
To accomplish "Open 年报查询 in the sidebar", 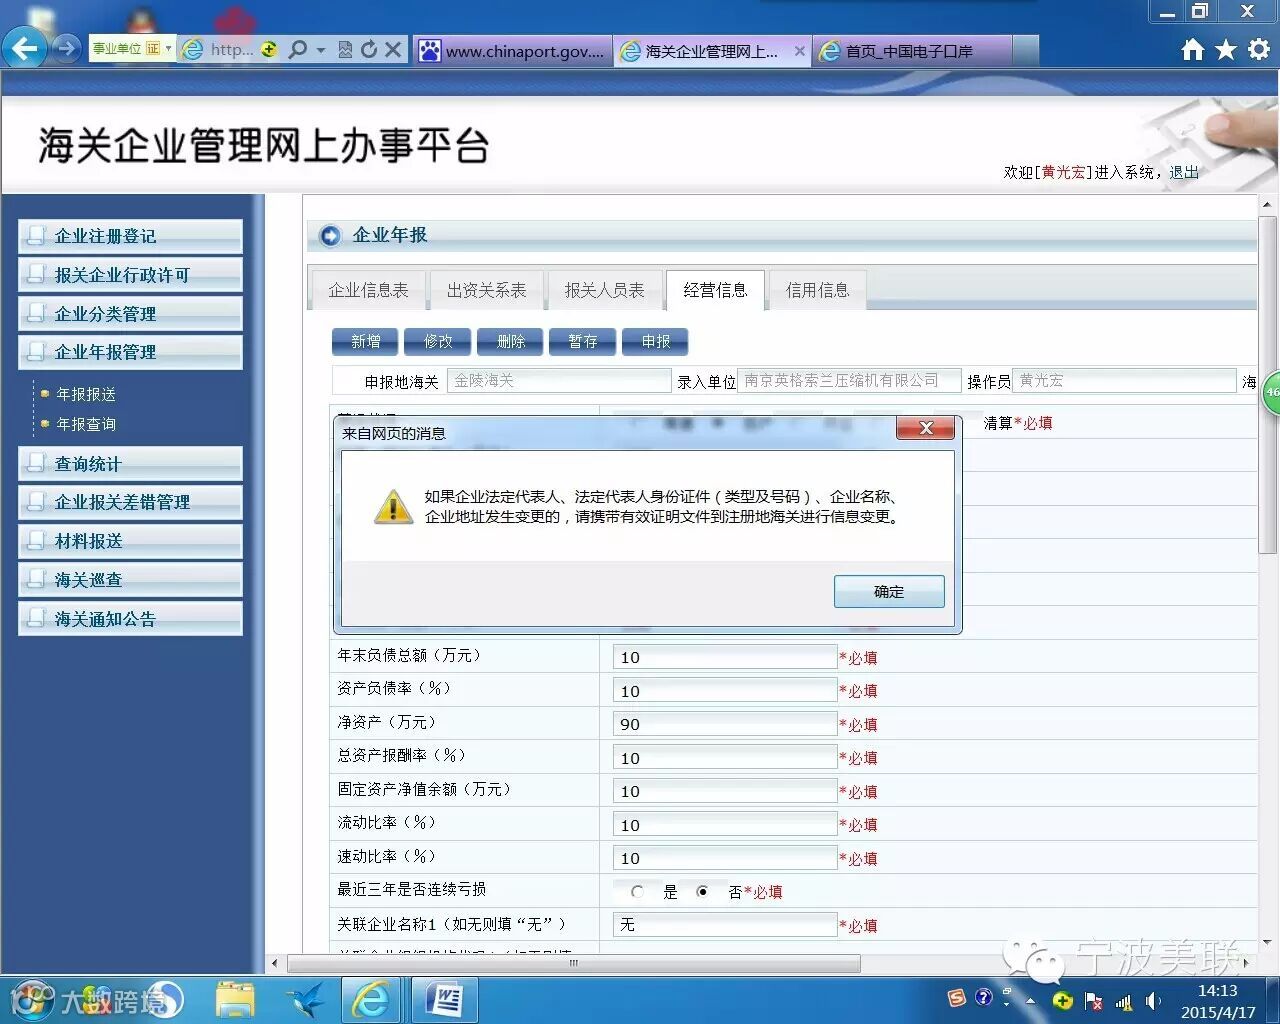I will point(86,424).
